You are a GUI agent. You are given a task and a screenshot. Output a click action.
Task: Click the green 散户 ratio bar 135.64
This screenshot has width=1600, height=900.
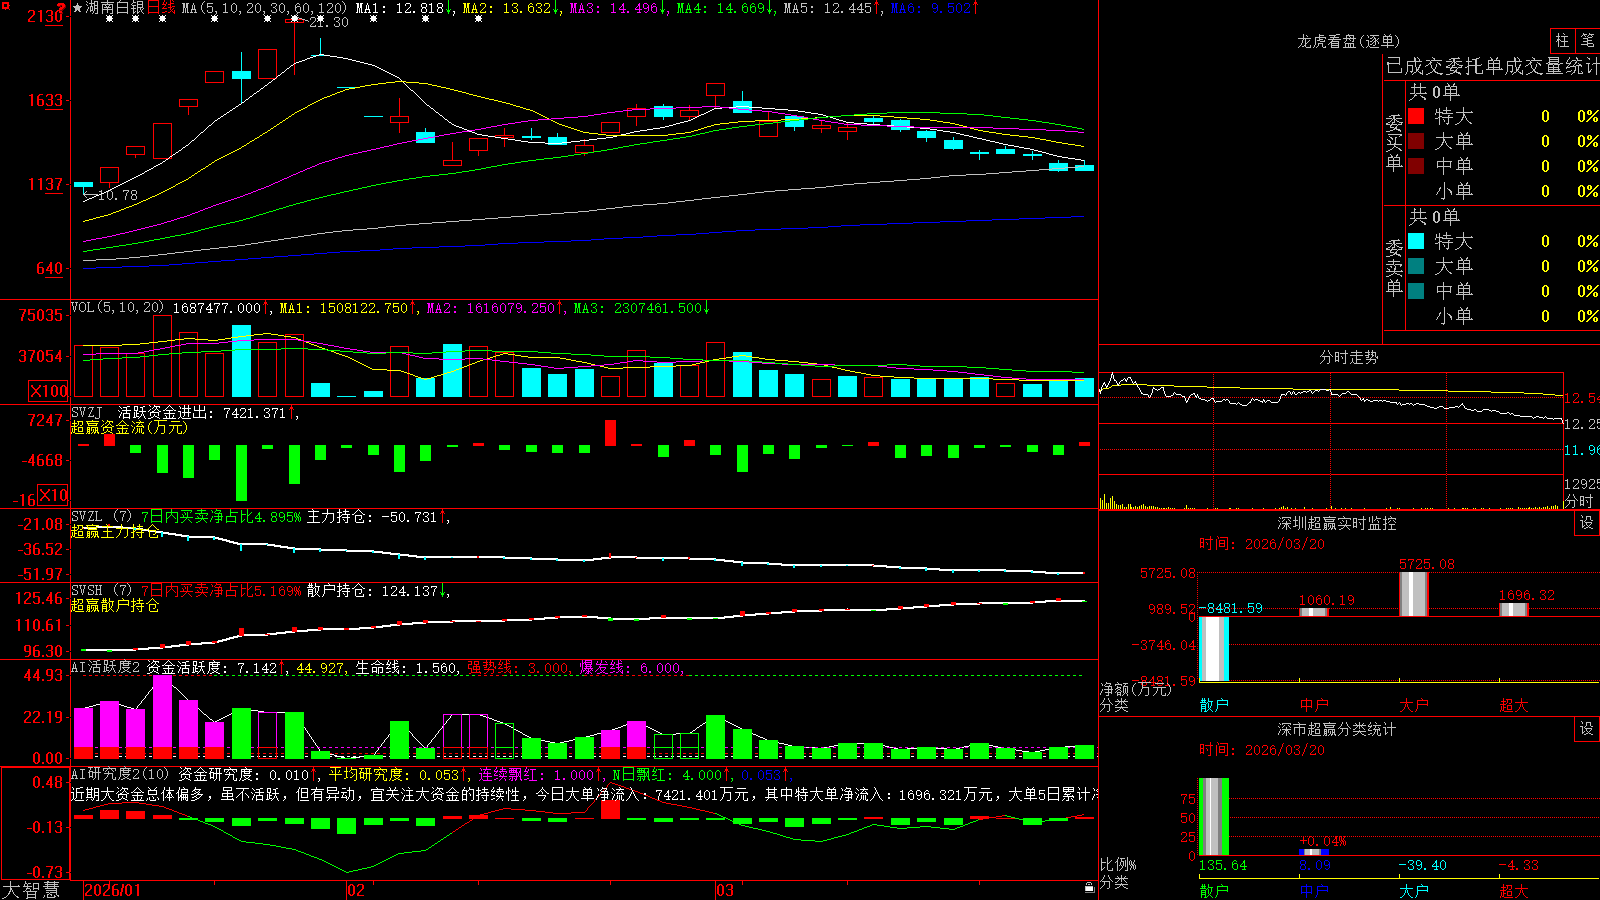point(1214,817)
